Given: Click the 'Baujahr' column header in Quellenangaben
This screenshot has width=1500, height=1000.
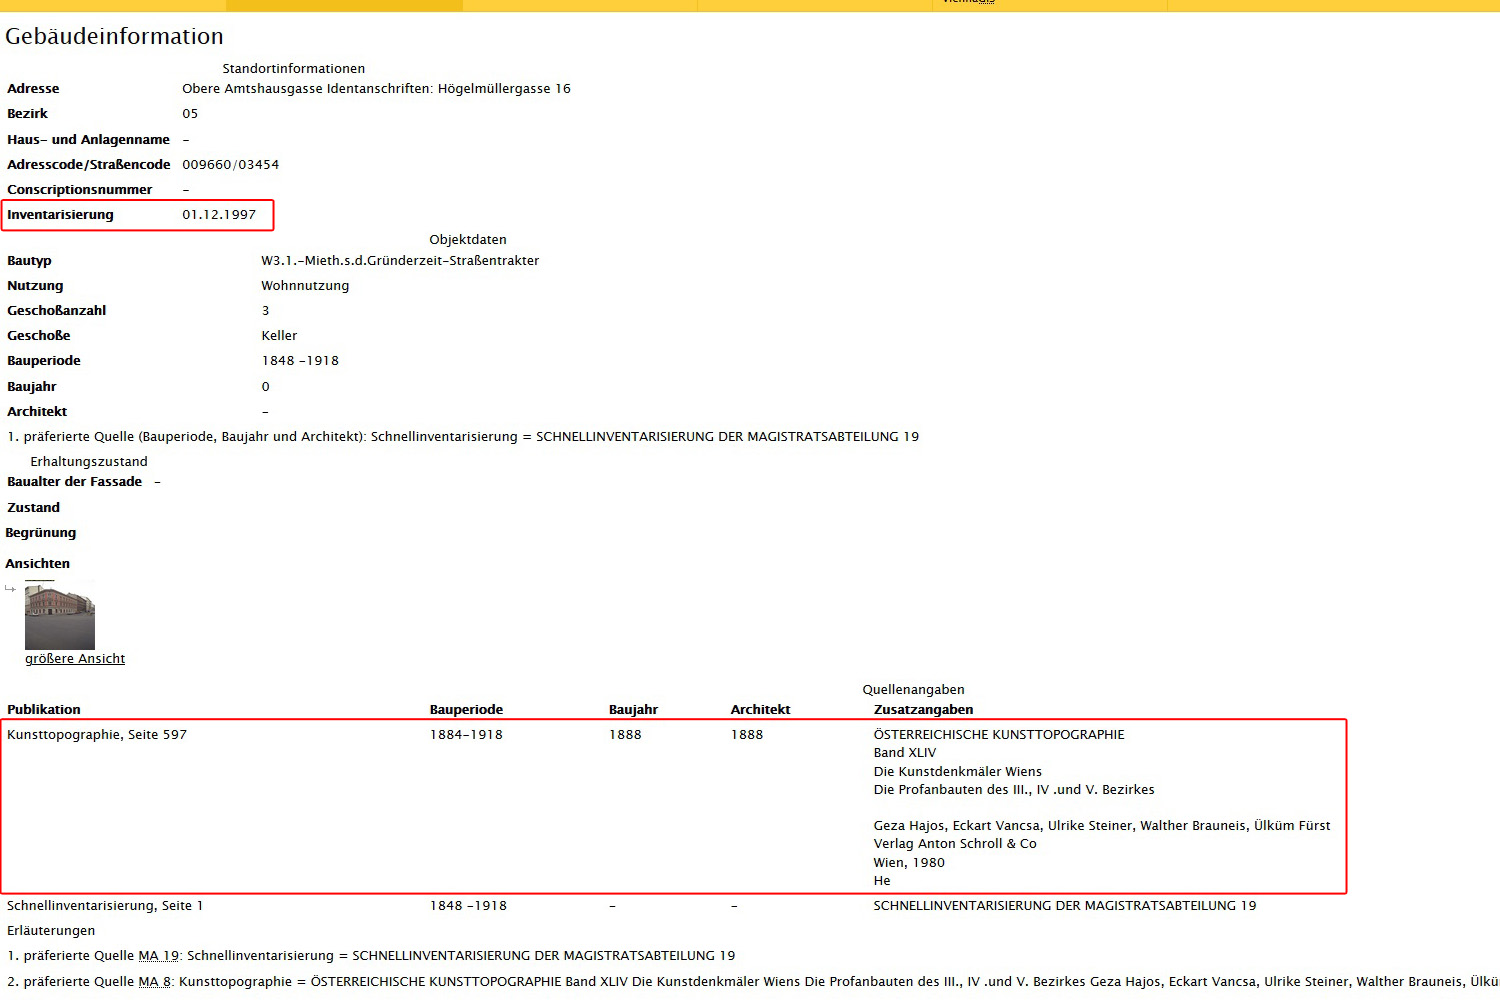Looking at the screenshot, I should (x=633, y=709).
